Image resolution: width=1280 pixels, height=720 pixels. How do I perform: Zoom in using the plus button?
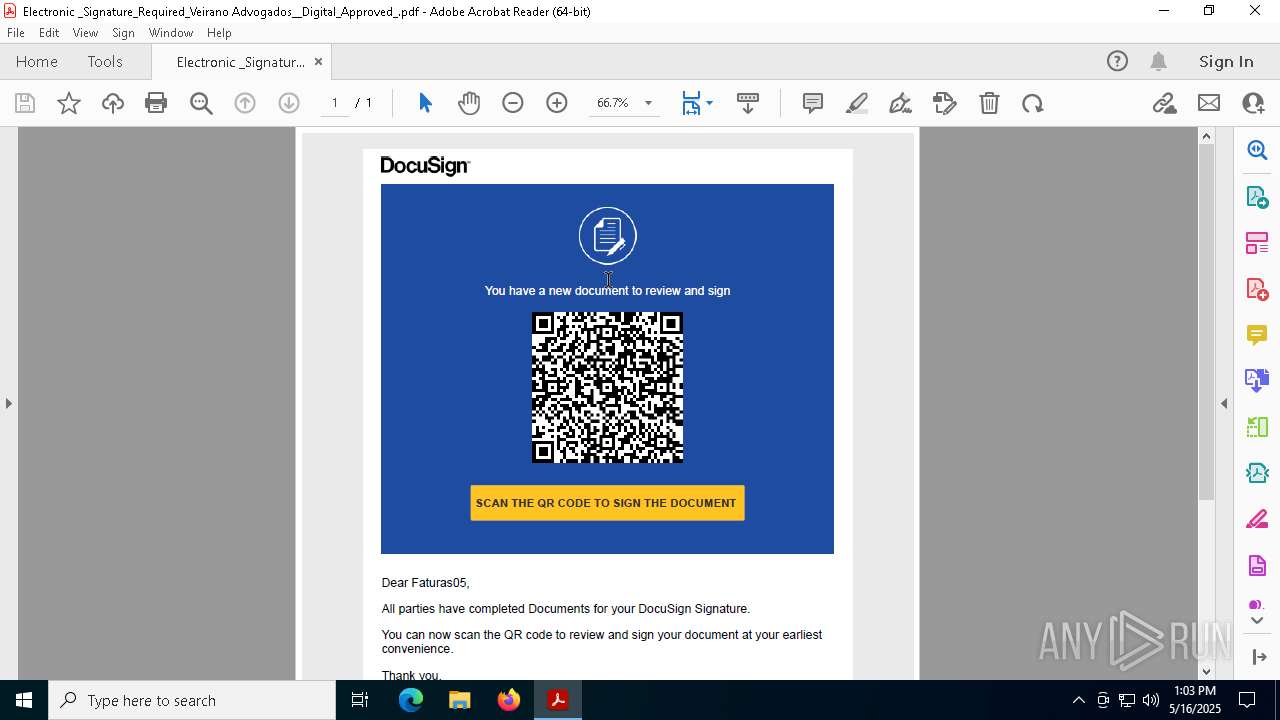(557, 103)
